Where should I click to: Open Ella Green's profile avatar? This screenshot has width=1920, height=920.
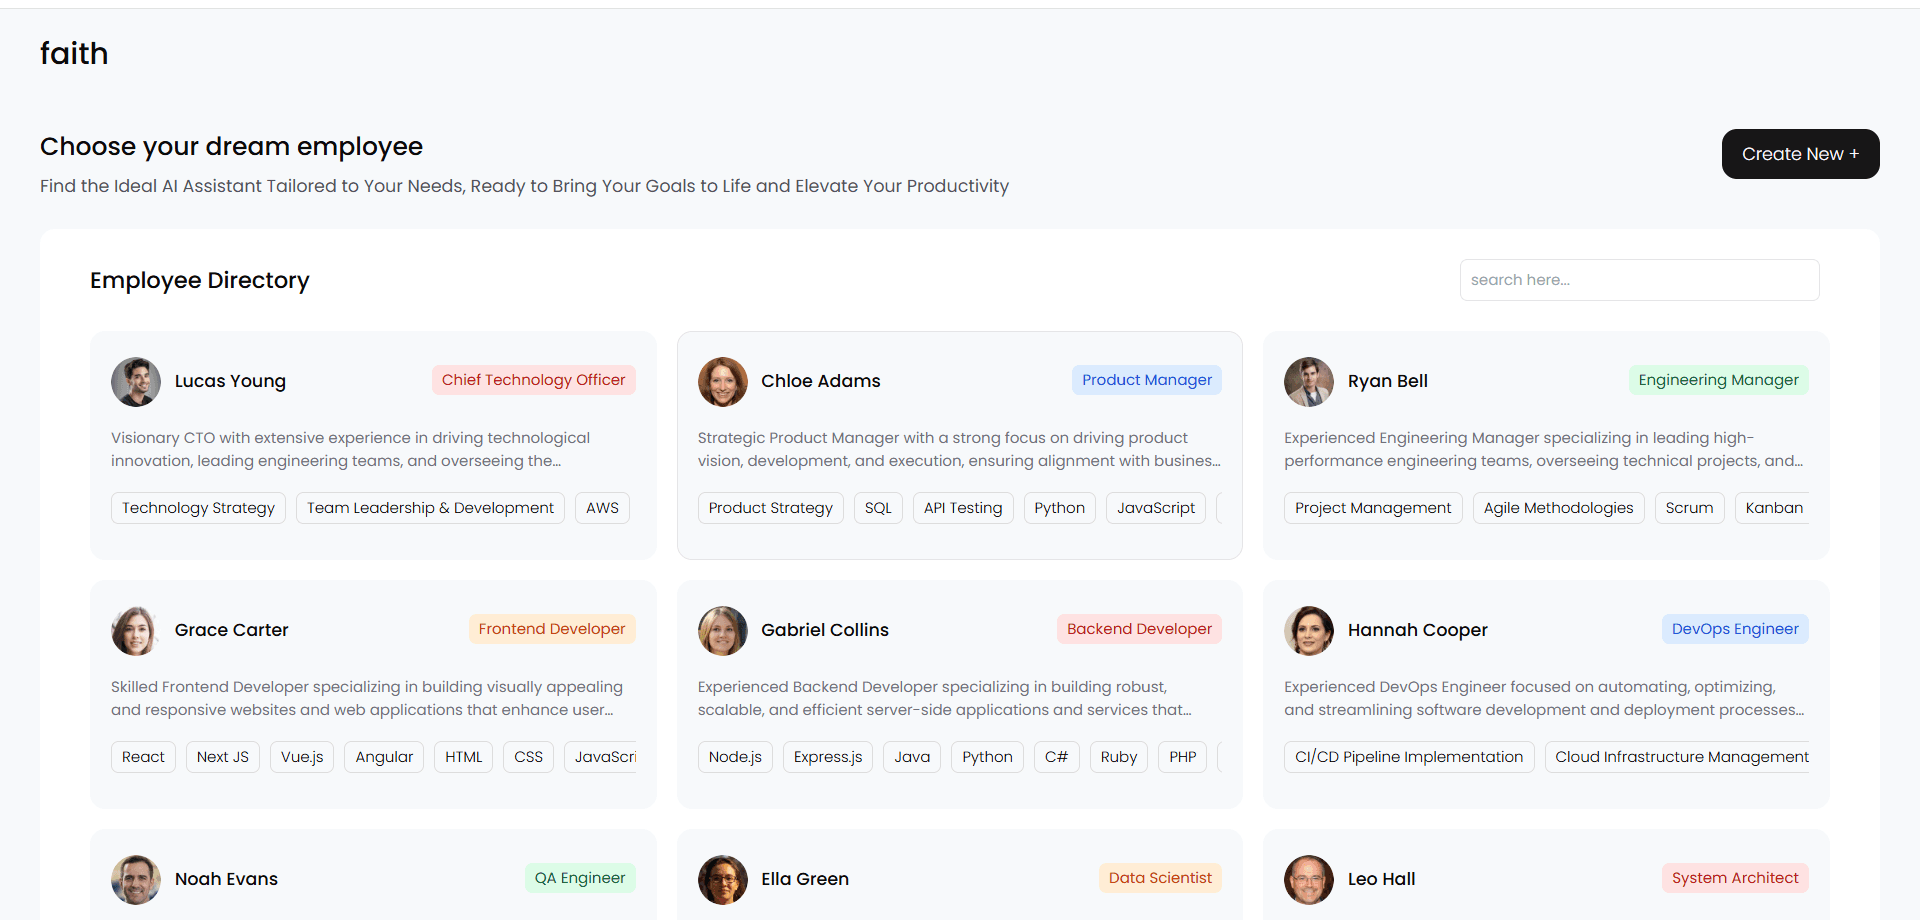click(723, 879)
